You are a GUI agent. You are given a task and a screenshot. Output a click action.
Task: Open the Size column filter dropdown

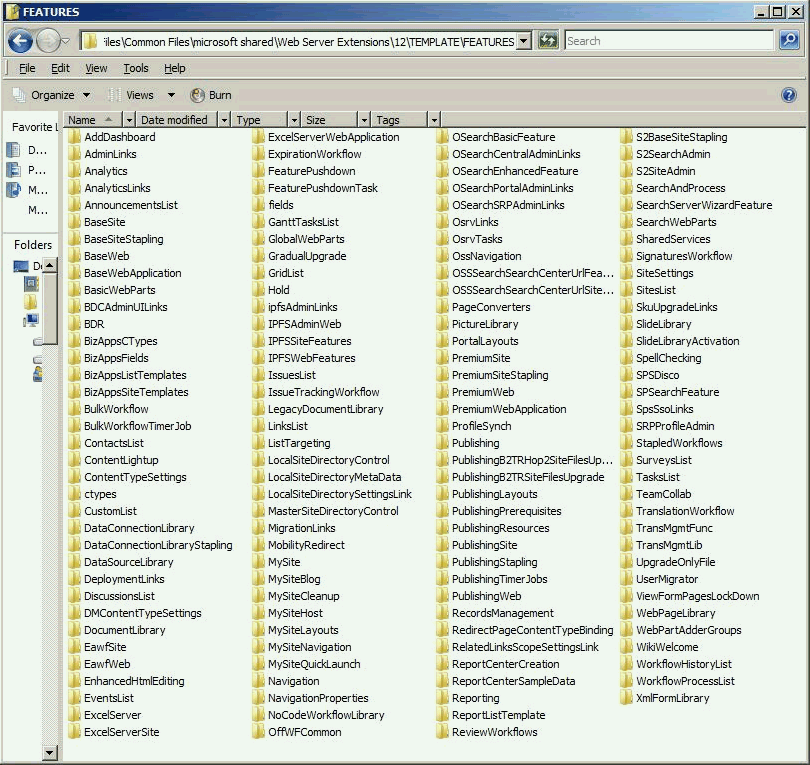[364, 120]
